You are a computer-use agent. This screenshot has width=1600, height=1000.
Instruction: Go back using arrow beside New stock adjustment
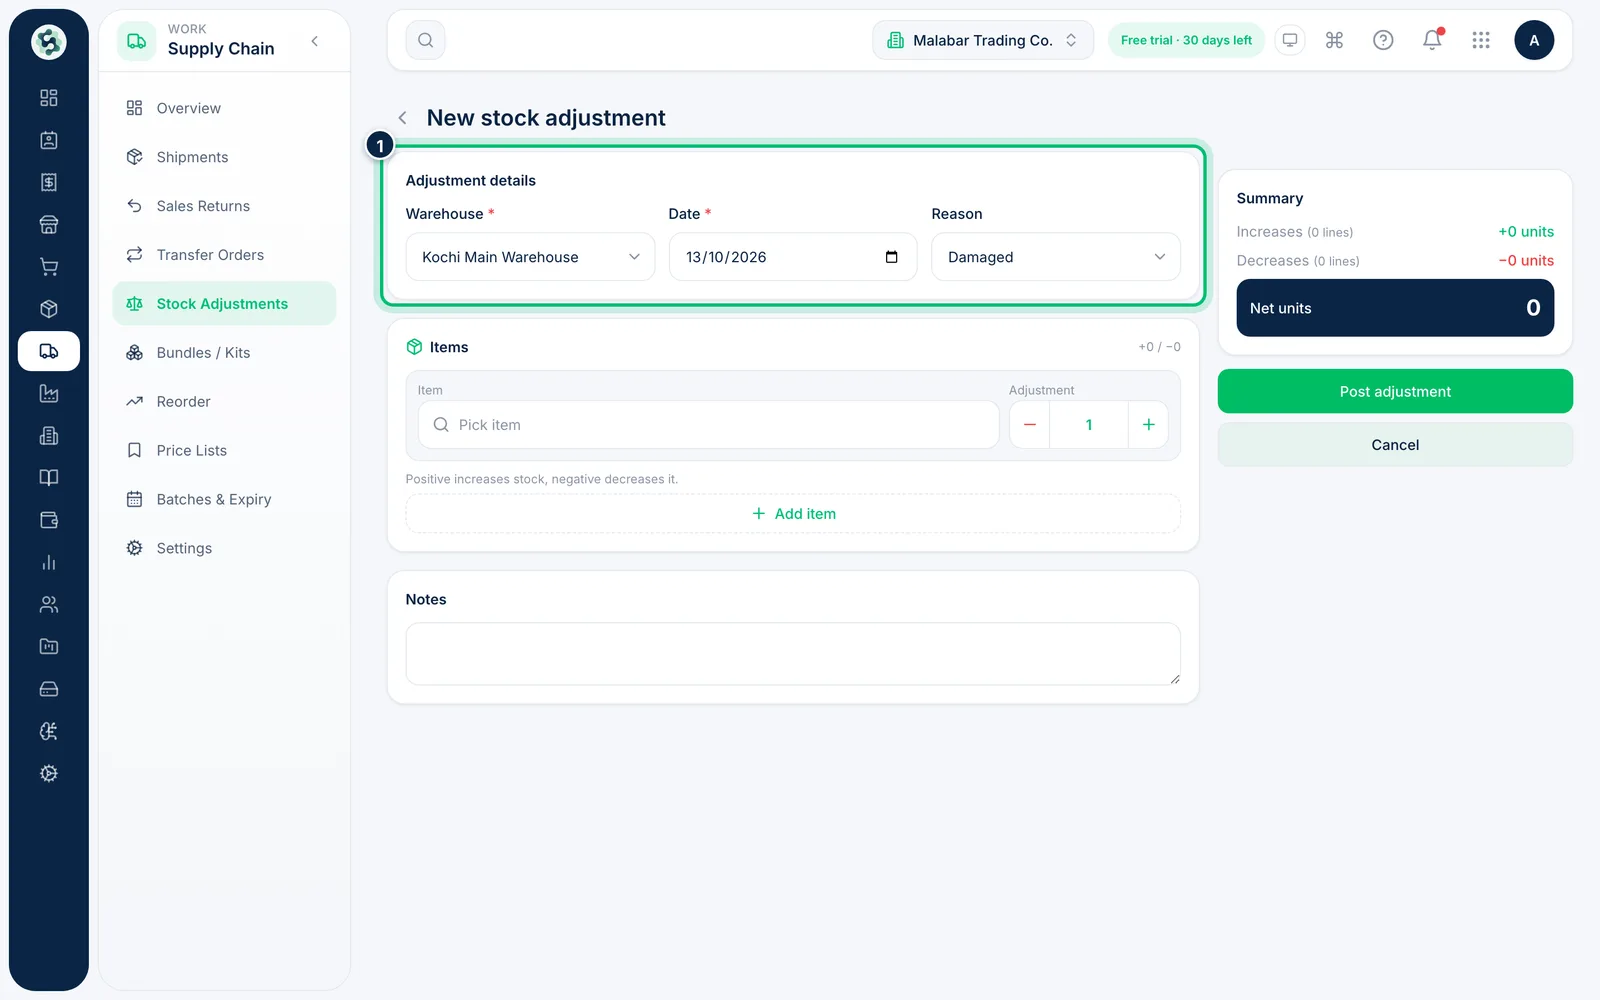(x=402, y=118)
